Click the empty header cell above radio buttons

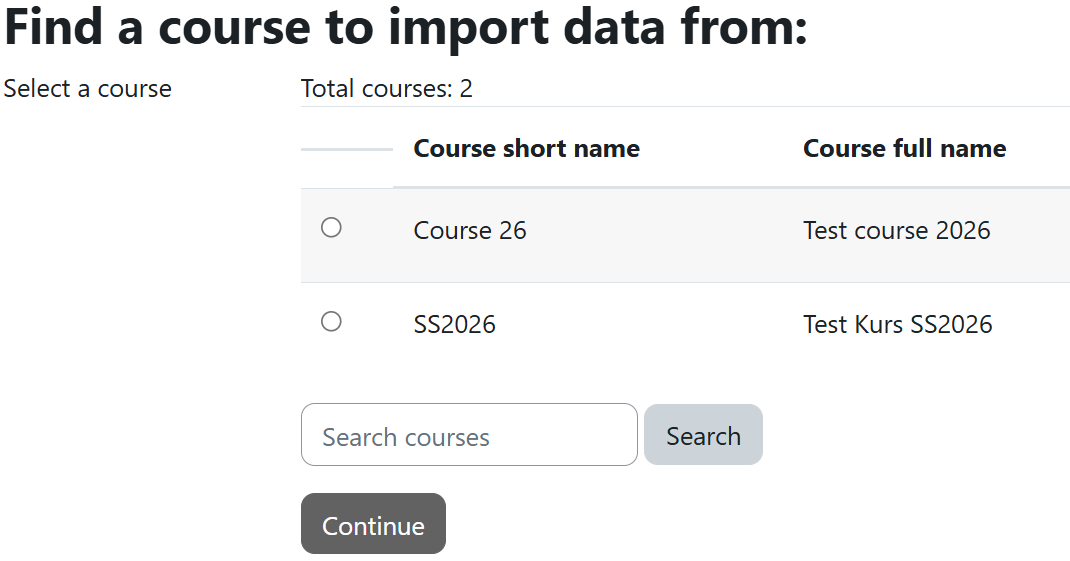346,149
